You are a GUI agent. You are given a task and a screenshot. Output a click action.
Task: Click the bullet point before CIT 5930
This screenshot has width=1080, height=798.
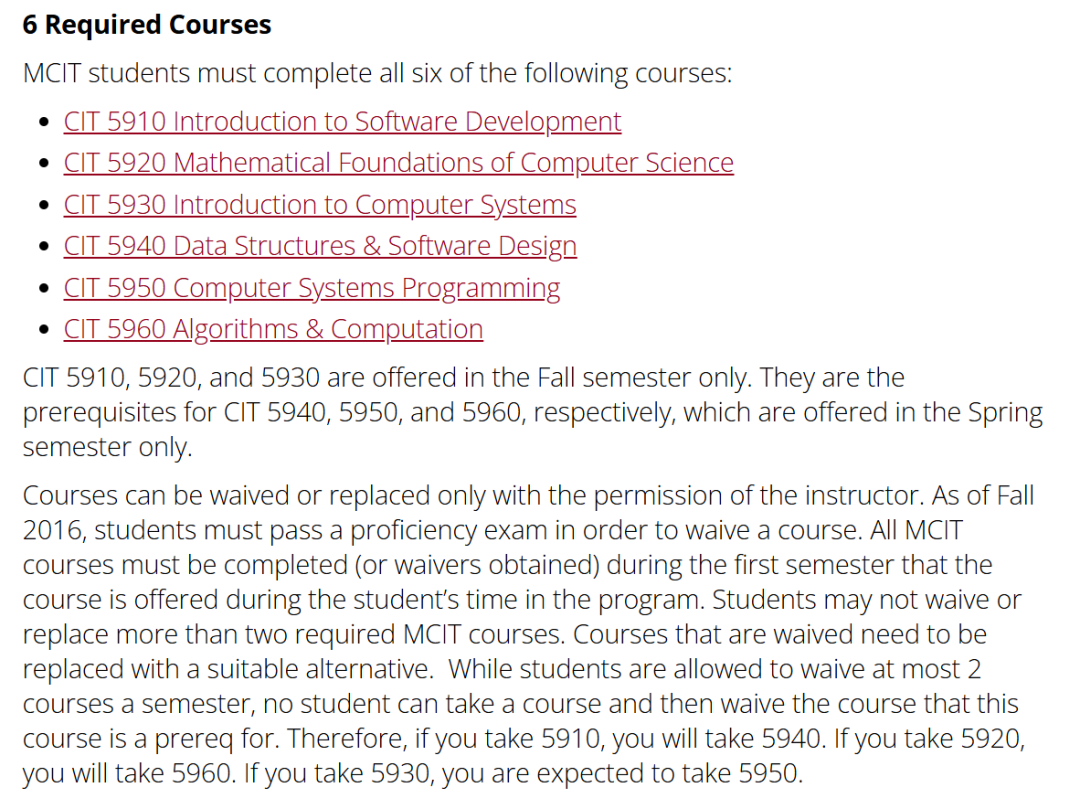tap(42, 206)
